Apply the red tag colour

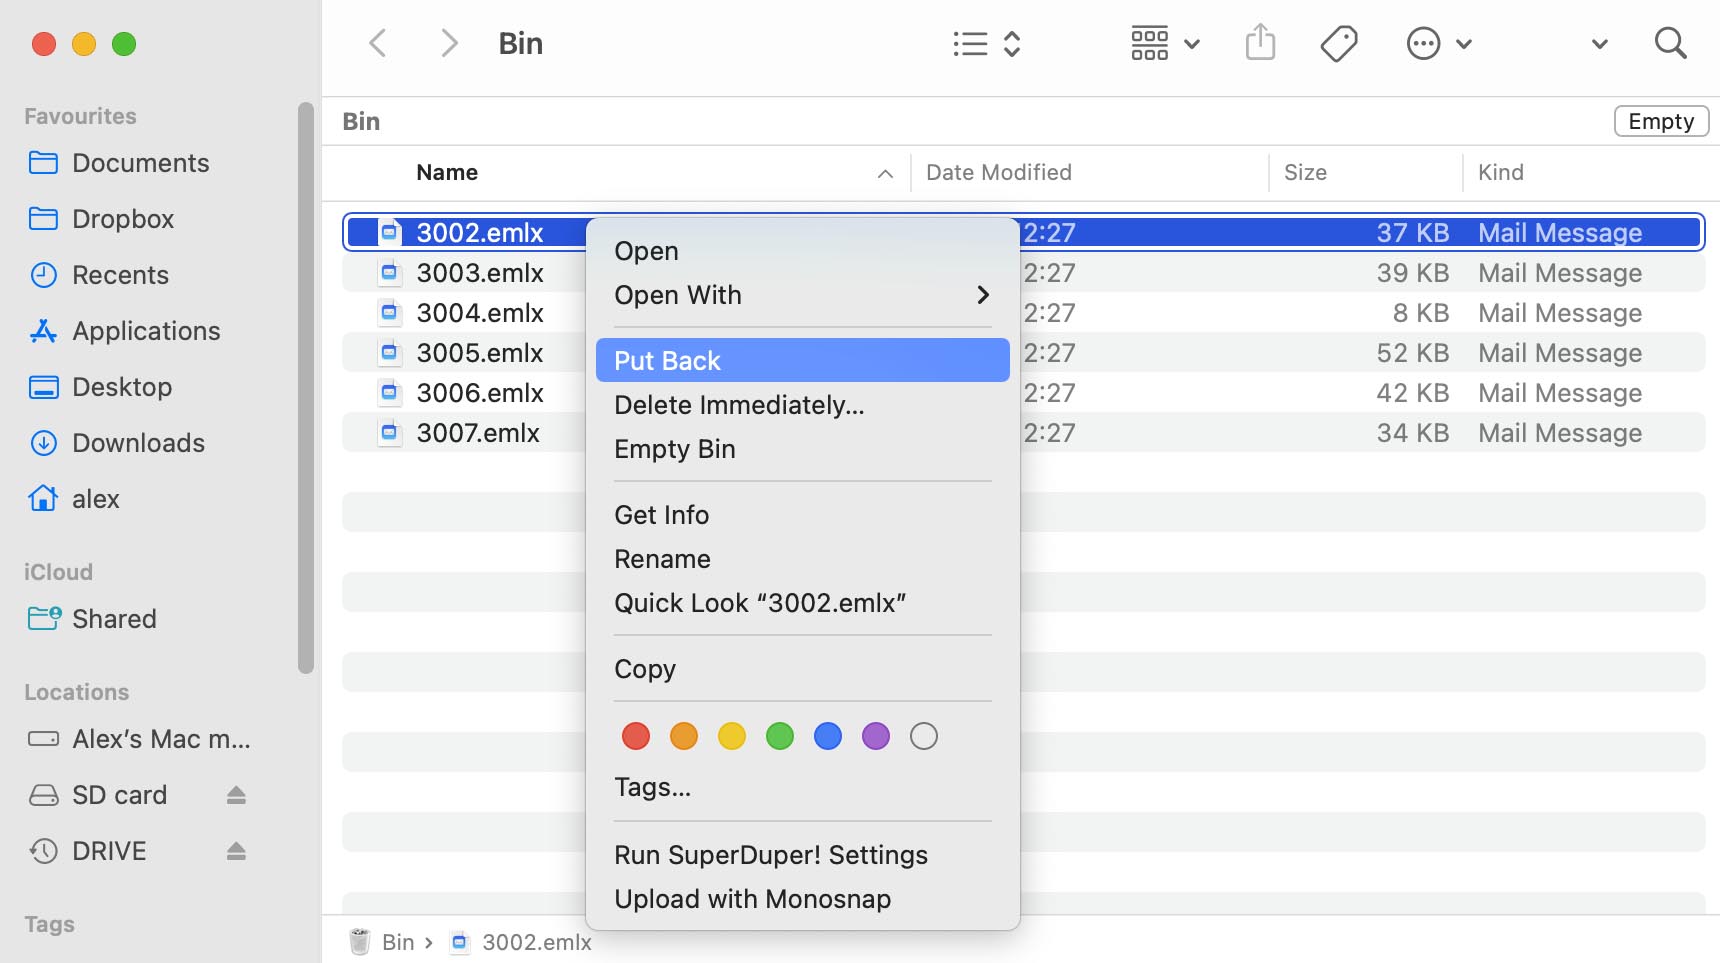[636, 737]
